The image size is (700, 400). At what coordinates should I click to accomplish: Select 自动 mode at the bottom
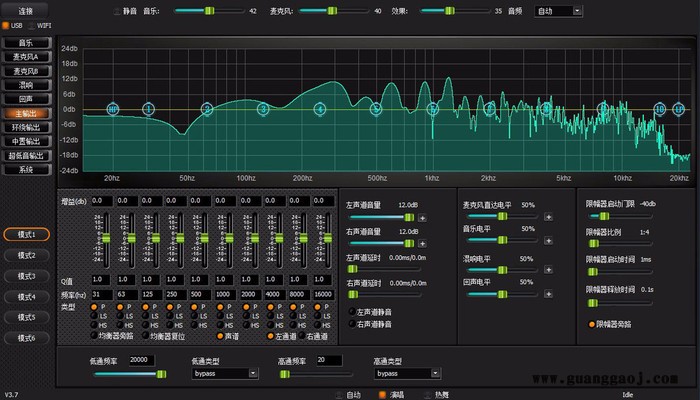click(339, 395)
